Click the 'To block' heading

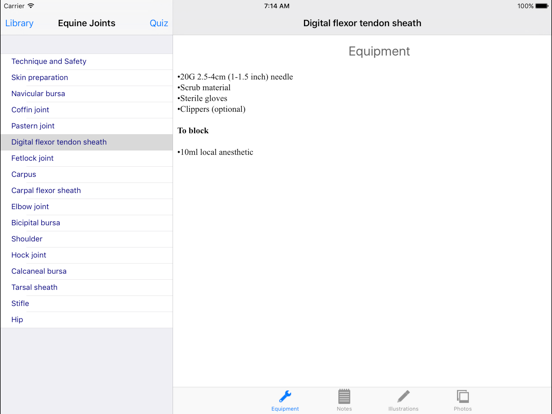(193, 131)
